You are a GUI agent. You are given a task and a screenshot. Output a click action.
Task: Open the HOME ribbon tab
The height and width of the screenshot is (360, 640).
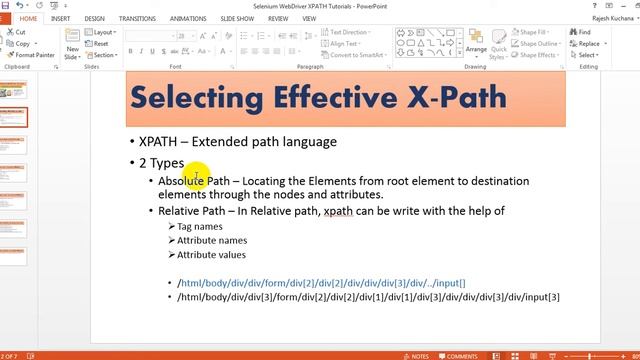(28, 19)
